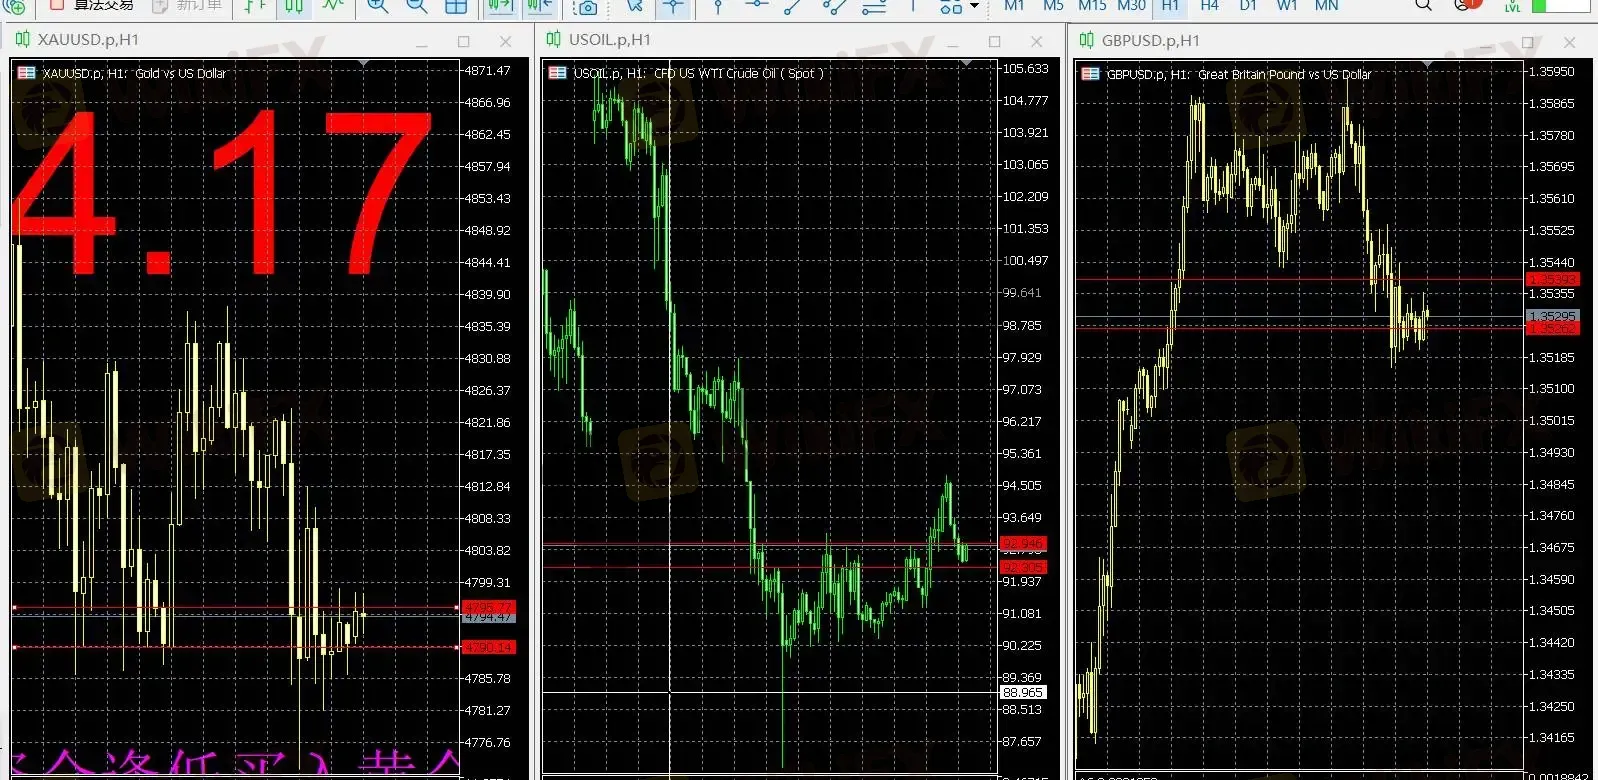Viewport: 1598px width, 780px height.
Task: Select the crosshair cursor tool
Action: point(674,6)
